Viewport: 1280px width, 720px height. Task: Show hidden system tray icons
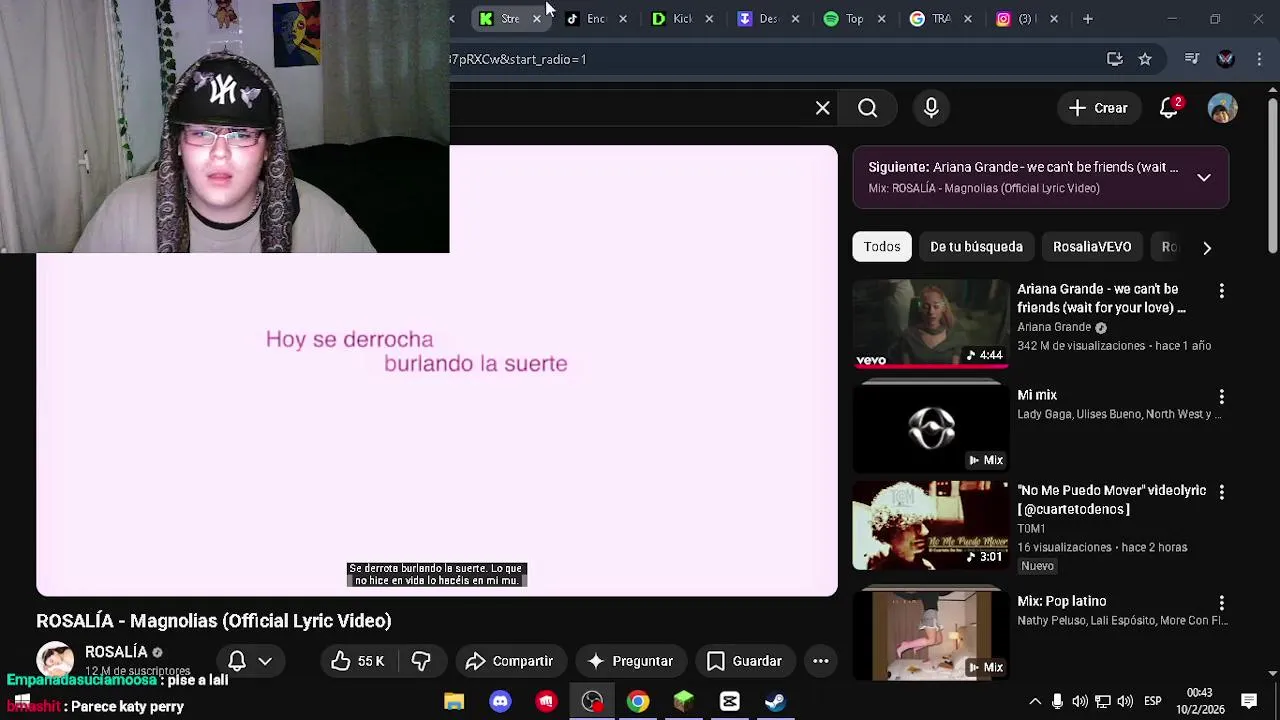[x=1035, y=701]
